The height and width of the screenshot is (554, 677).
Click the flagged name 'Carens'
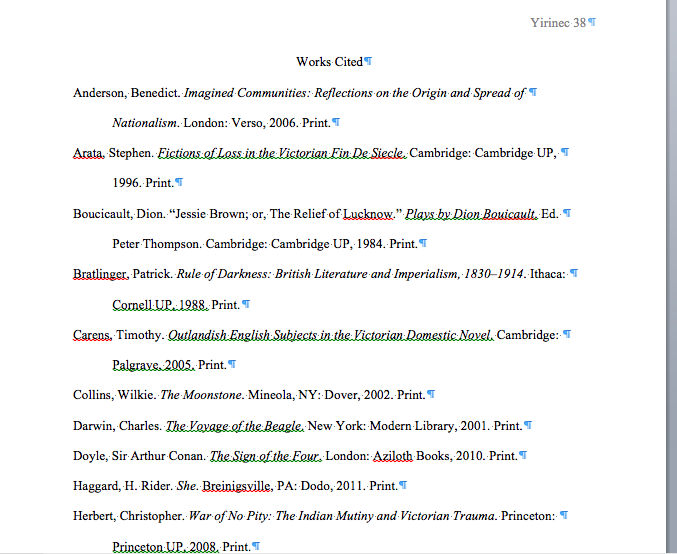(92, 335)
